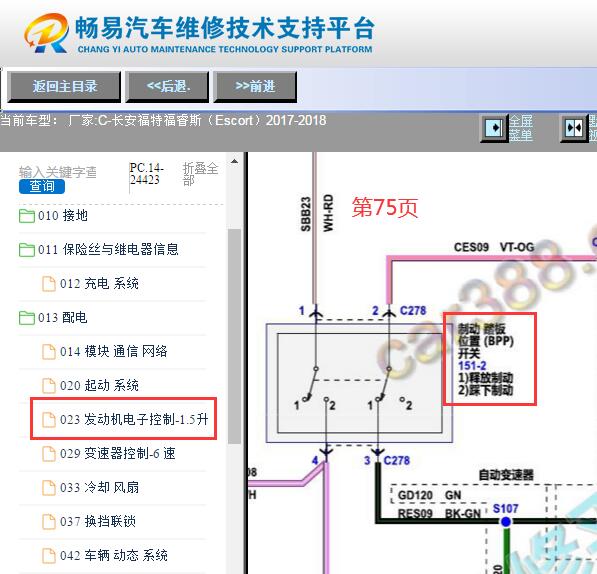This screenshot has height=574, width=597.
Task: Click the GD120 GN wire label
Action: coord(429,495)
